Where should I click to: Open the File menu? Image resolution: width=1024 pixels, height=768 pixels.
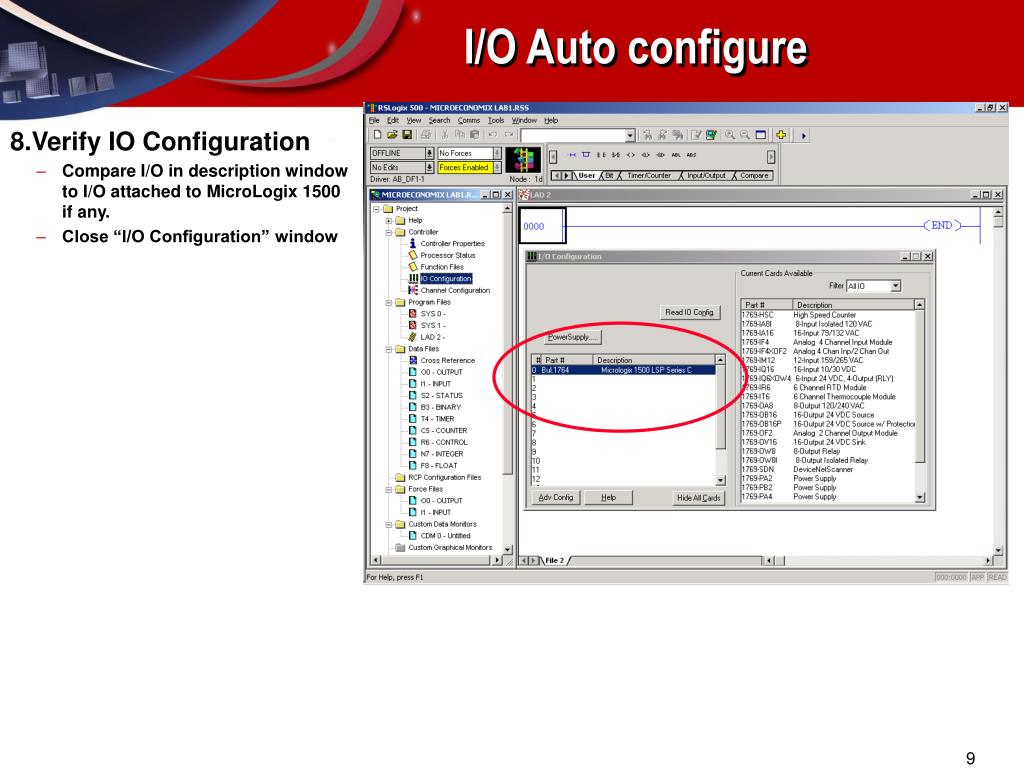(x=374, y=120)
